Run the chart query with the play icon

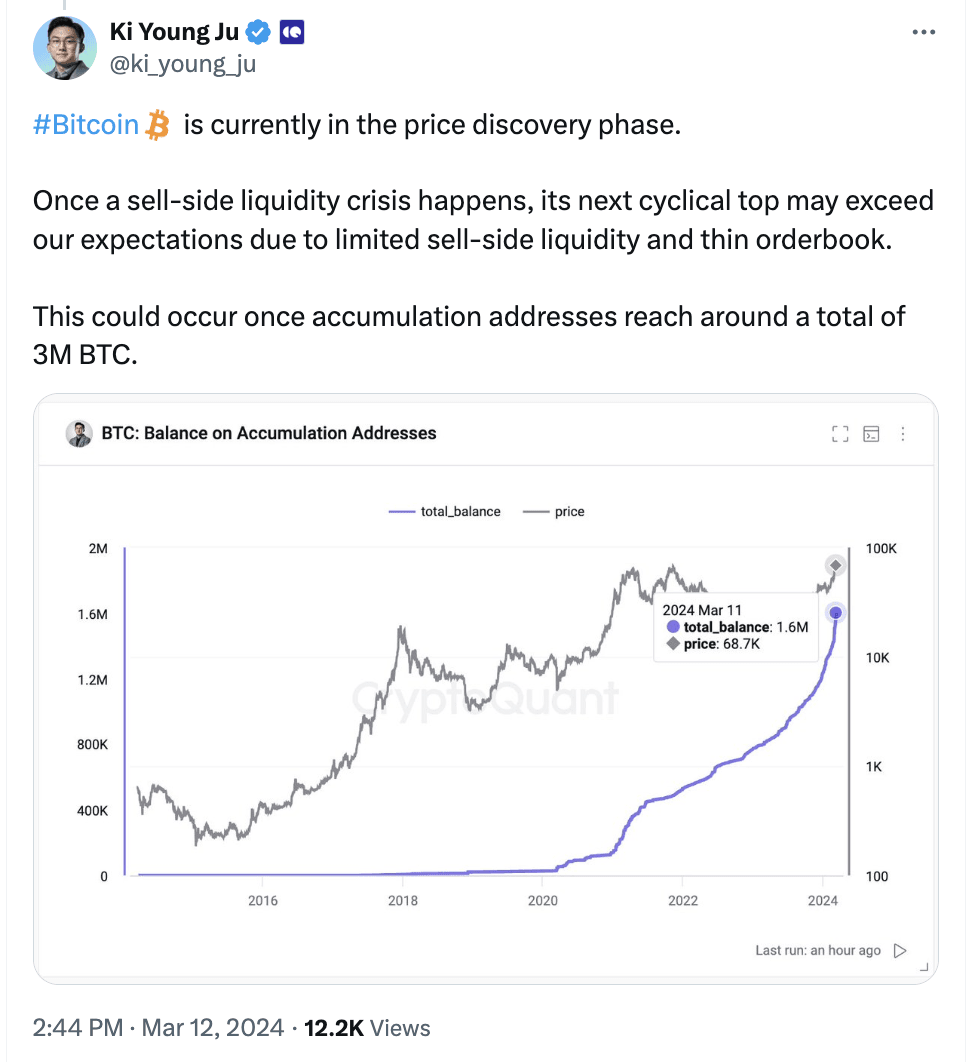pyautogui.click(x=899, y=951)
